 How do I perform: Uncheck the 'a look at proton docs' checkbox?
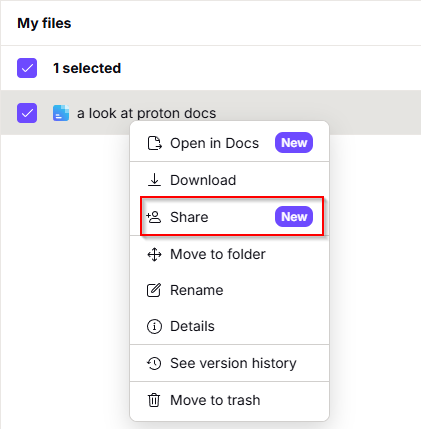click(27, 113)
